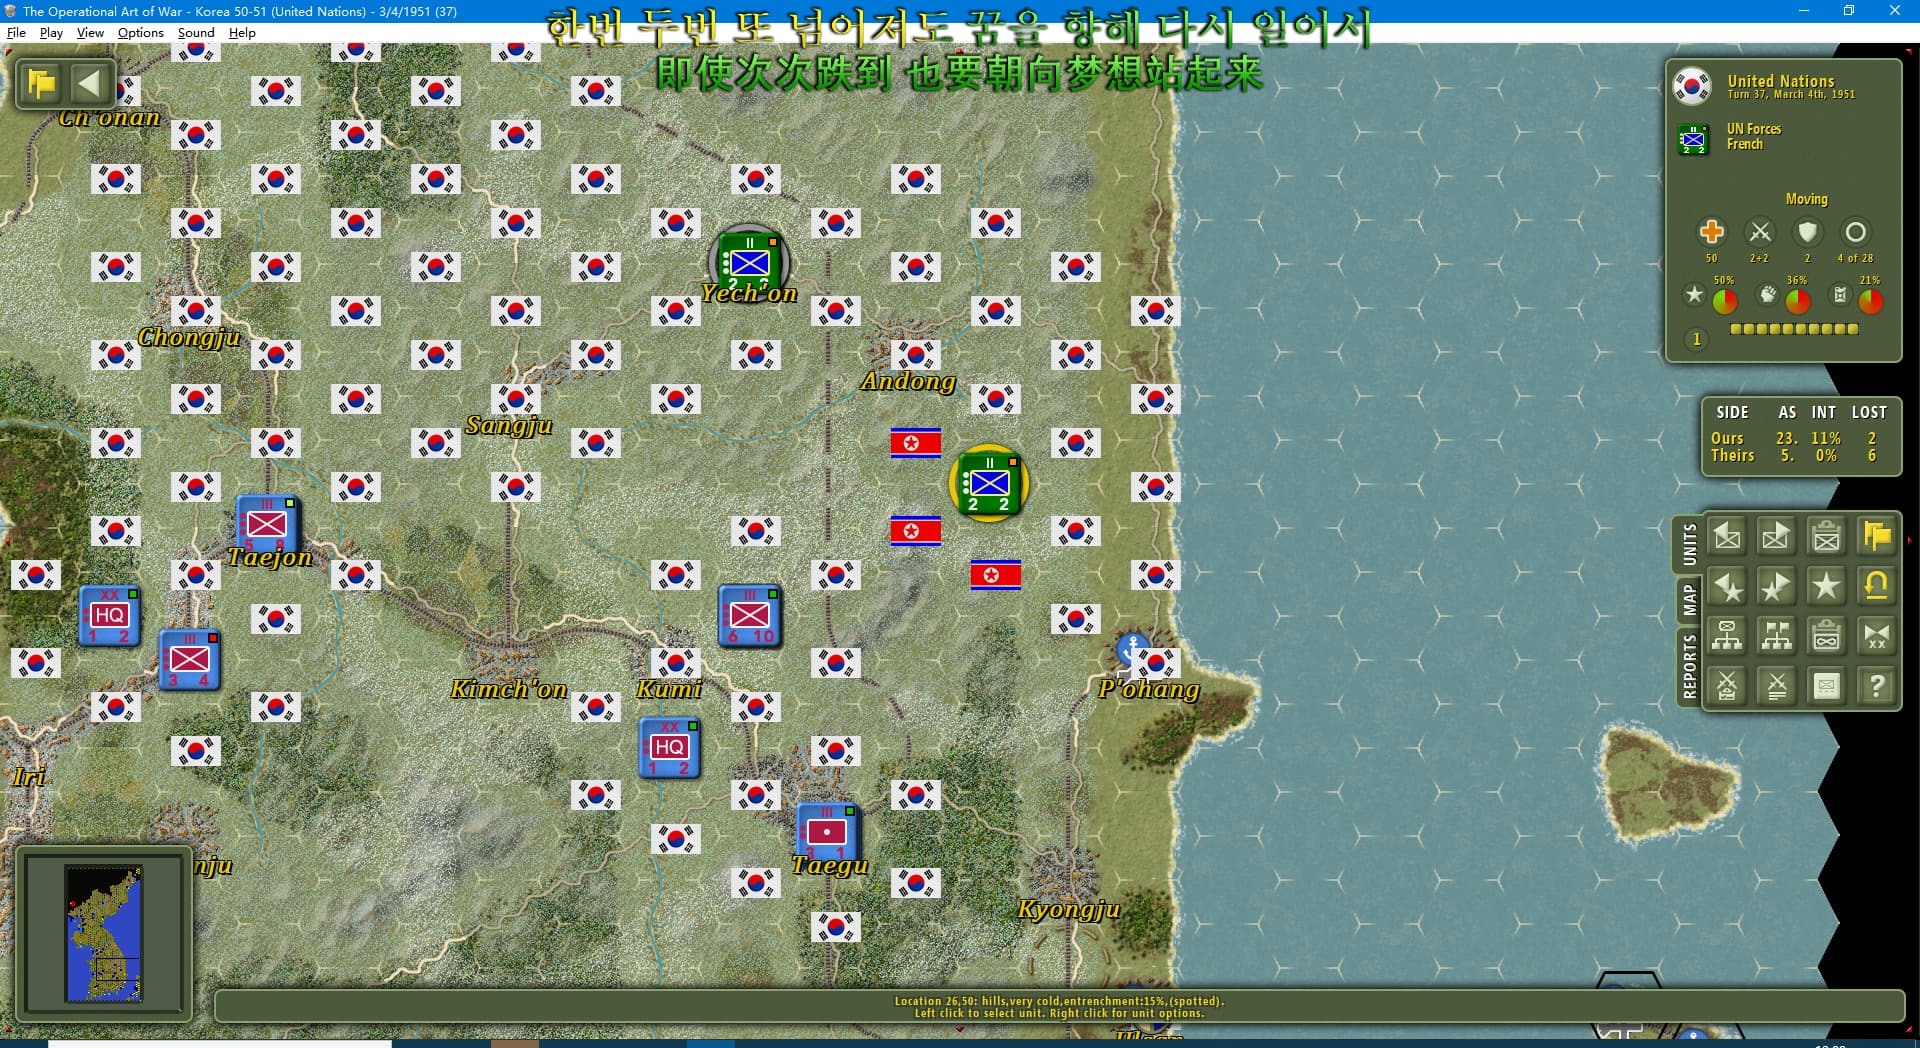The image size is (1920, 1048).
Task: Click the yellow movement points bar
Action: [x=1794, y=329]
